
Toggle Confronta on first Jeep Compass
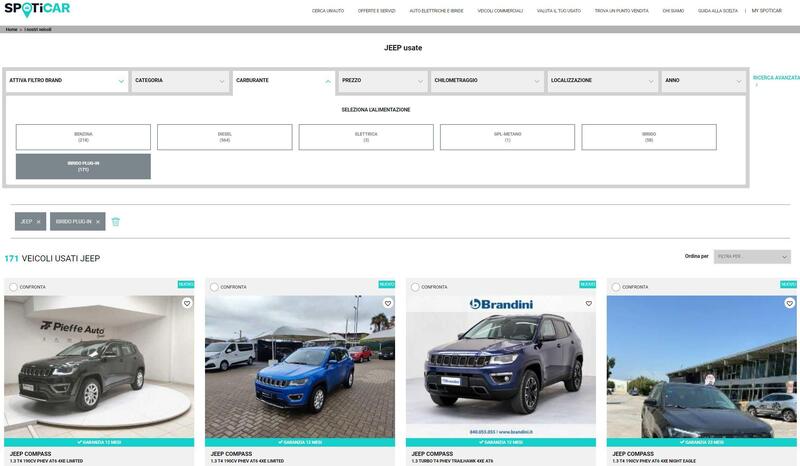coord(14,287)
